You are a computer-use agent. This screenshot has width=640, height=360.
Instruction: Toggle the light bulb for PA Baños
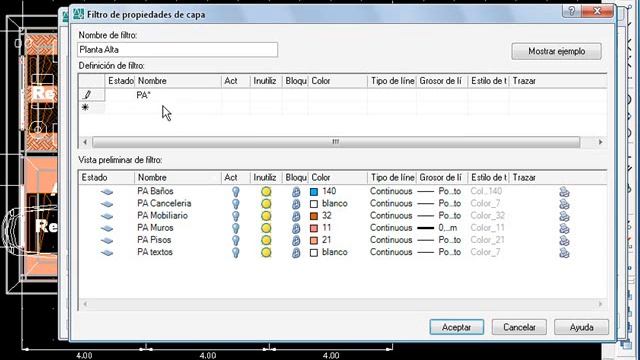[x=236, y=192]
